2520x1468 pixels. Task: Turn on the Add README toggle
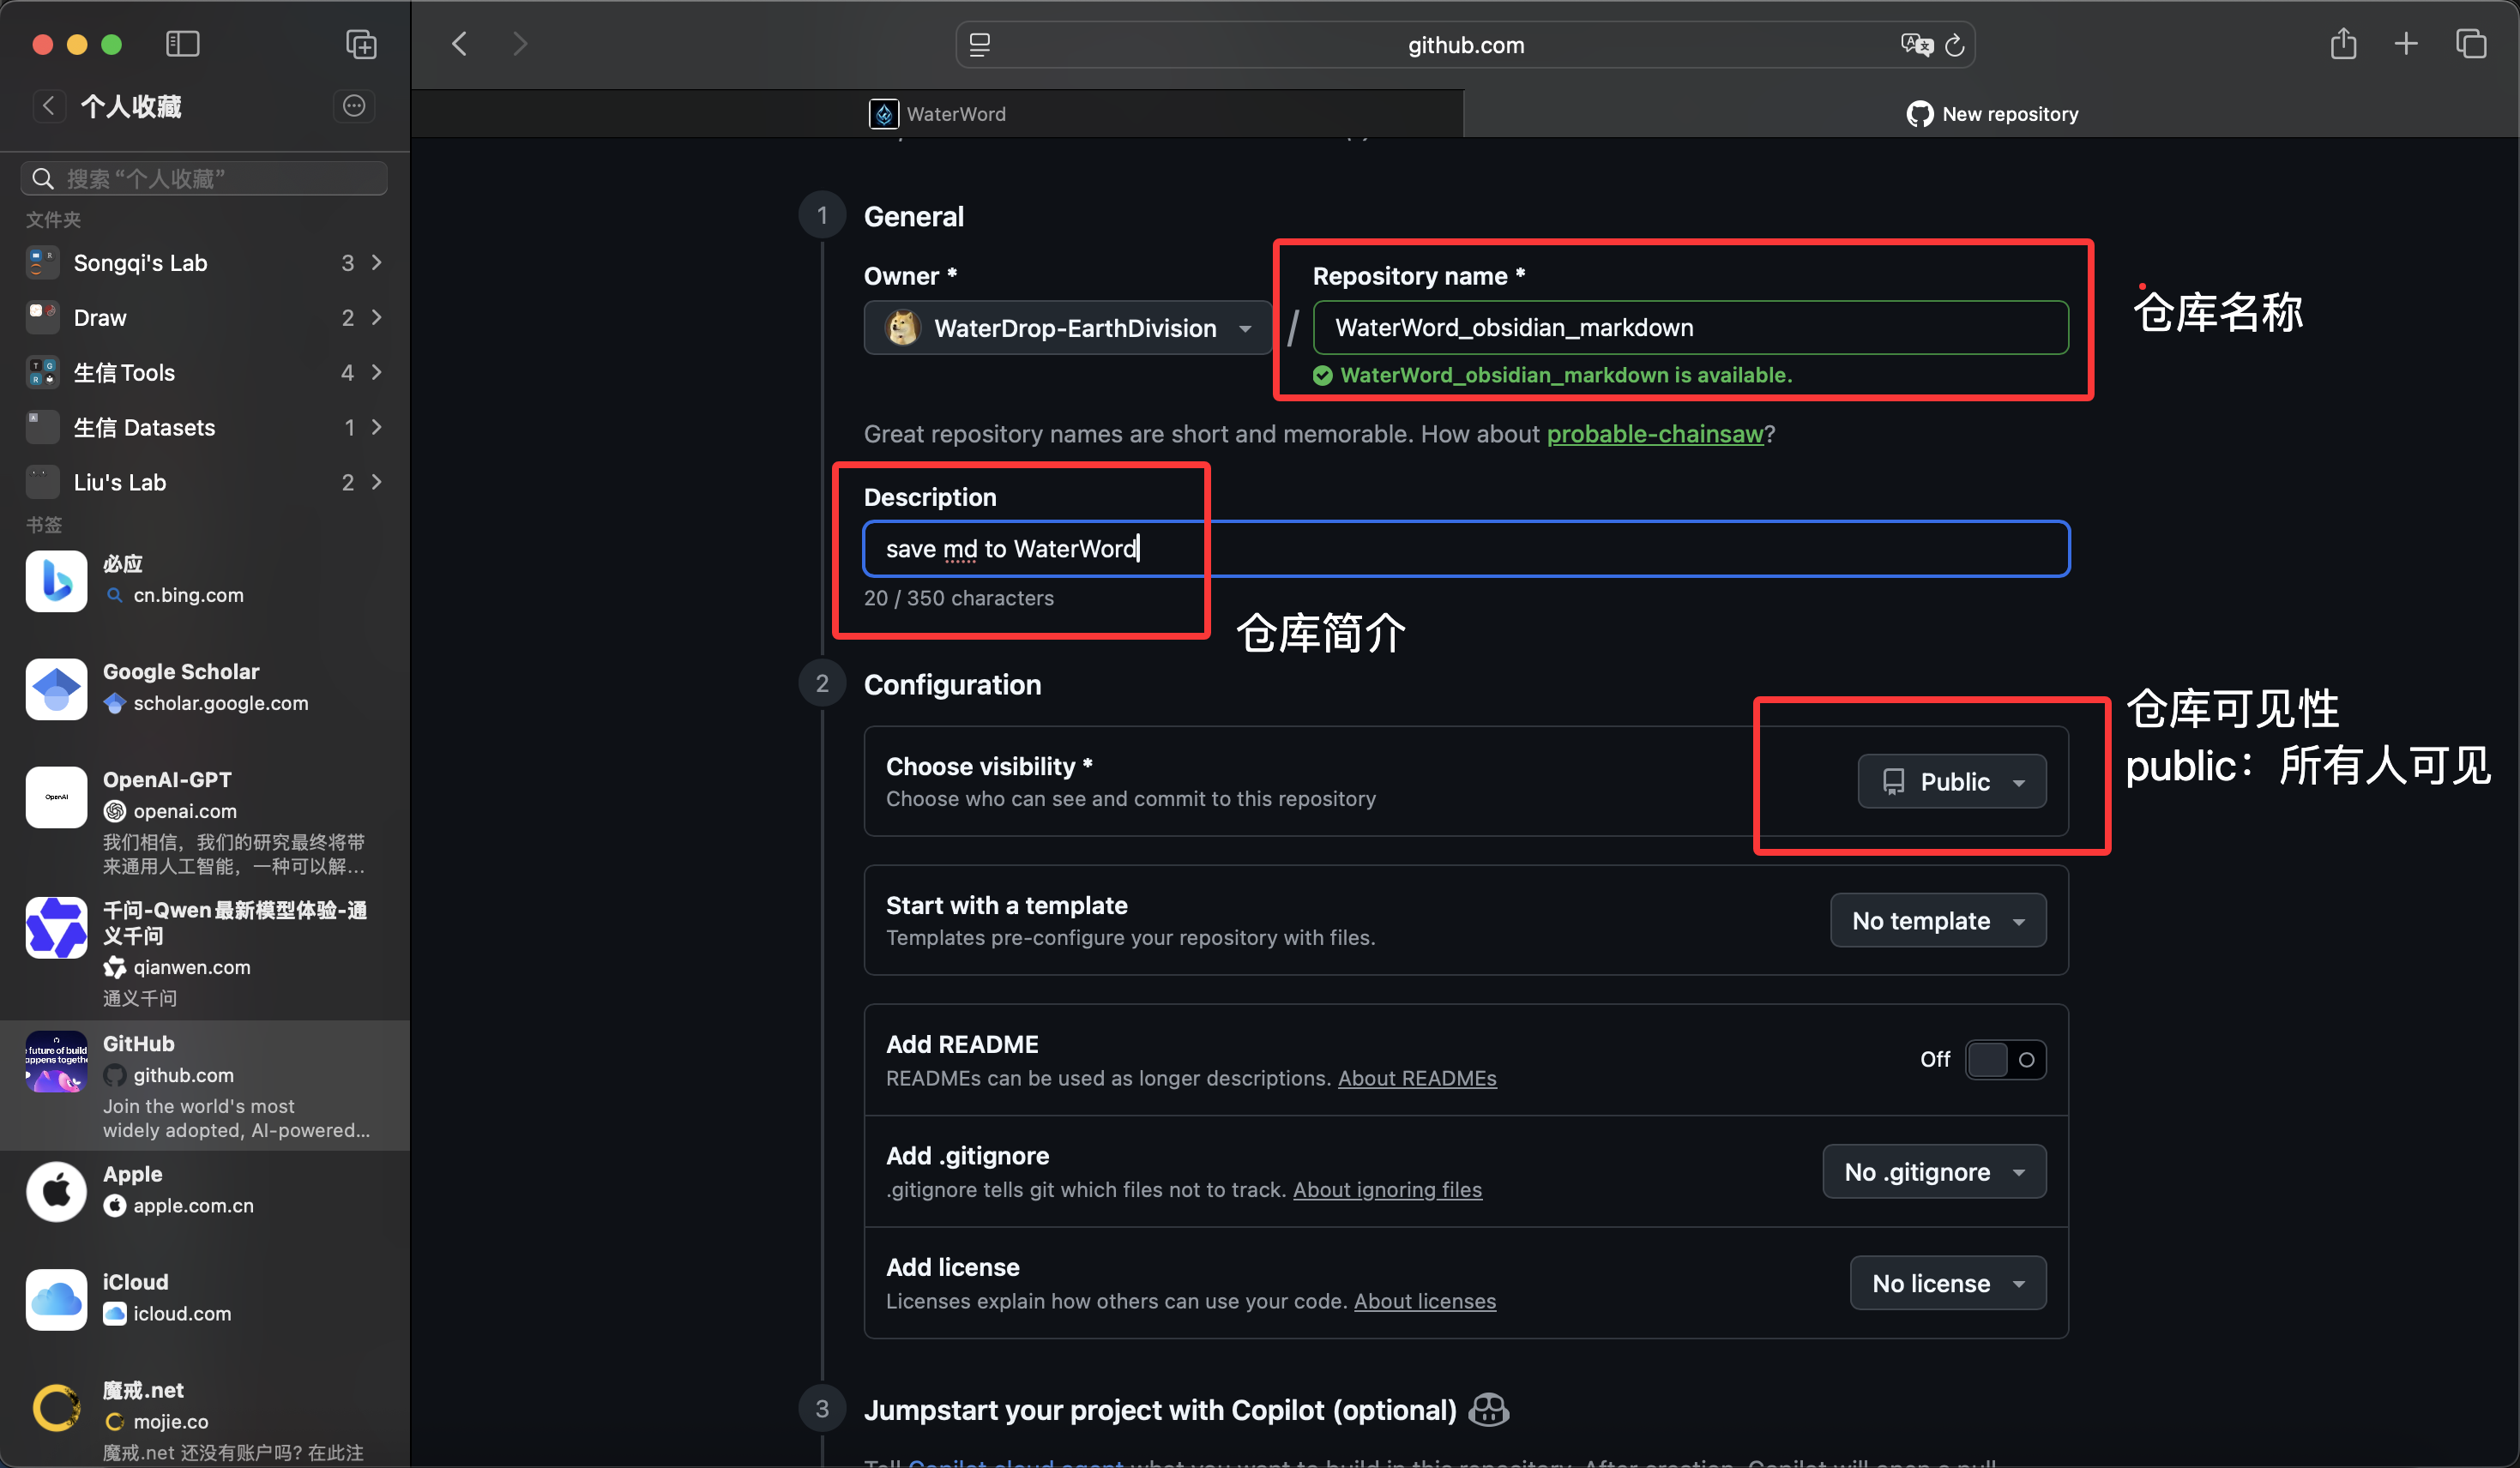coord(2005,1060)
